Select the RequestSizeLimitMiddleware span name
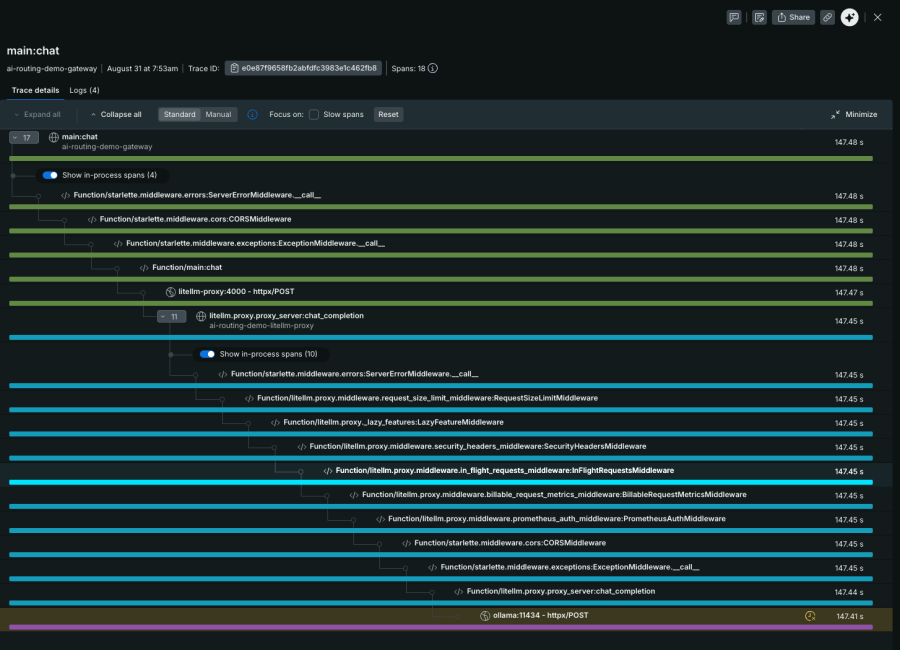 click(x=427, y=398)
